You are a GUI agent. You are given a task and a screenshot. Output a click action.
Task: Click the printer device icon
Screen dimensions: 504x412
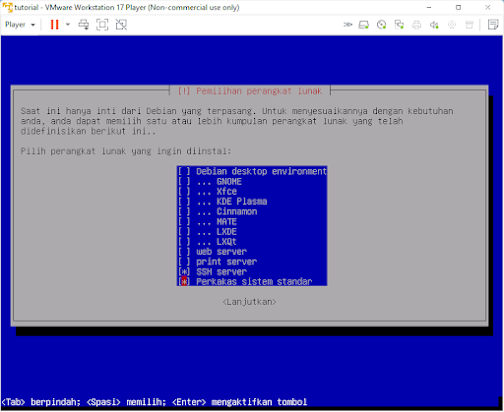(416, 25)
